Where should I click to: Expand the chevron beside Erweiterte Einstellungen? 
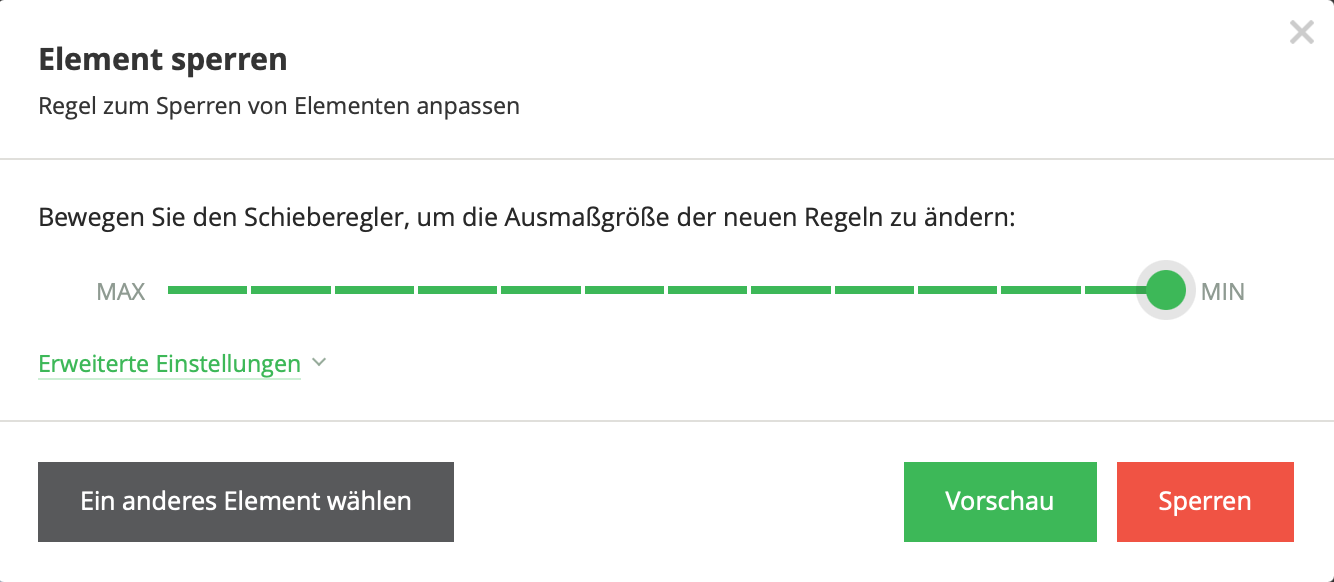pyautogui.click(x=319, y=363)
